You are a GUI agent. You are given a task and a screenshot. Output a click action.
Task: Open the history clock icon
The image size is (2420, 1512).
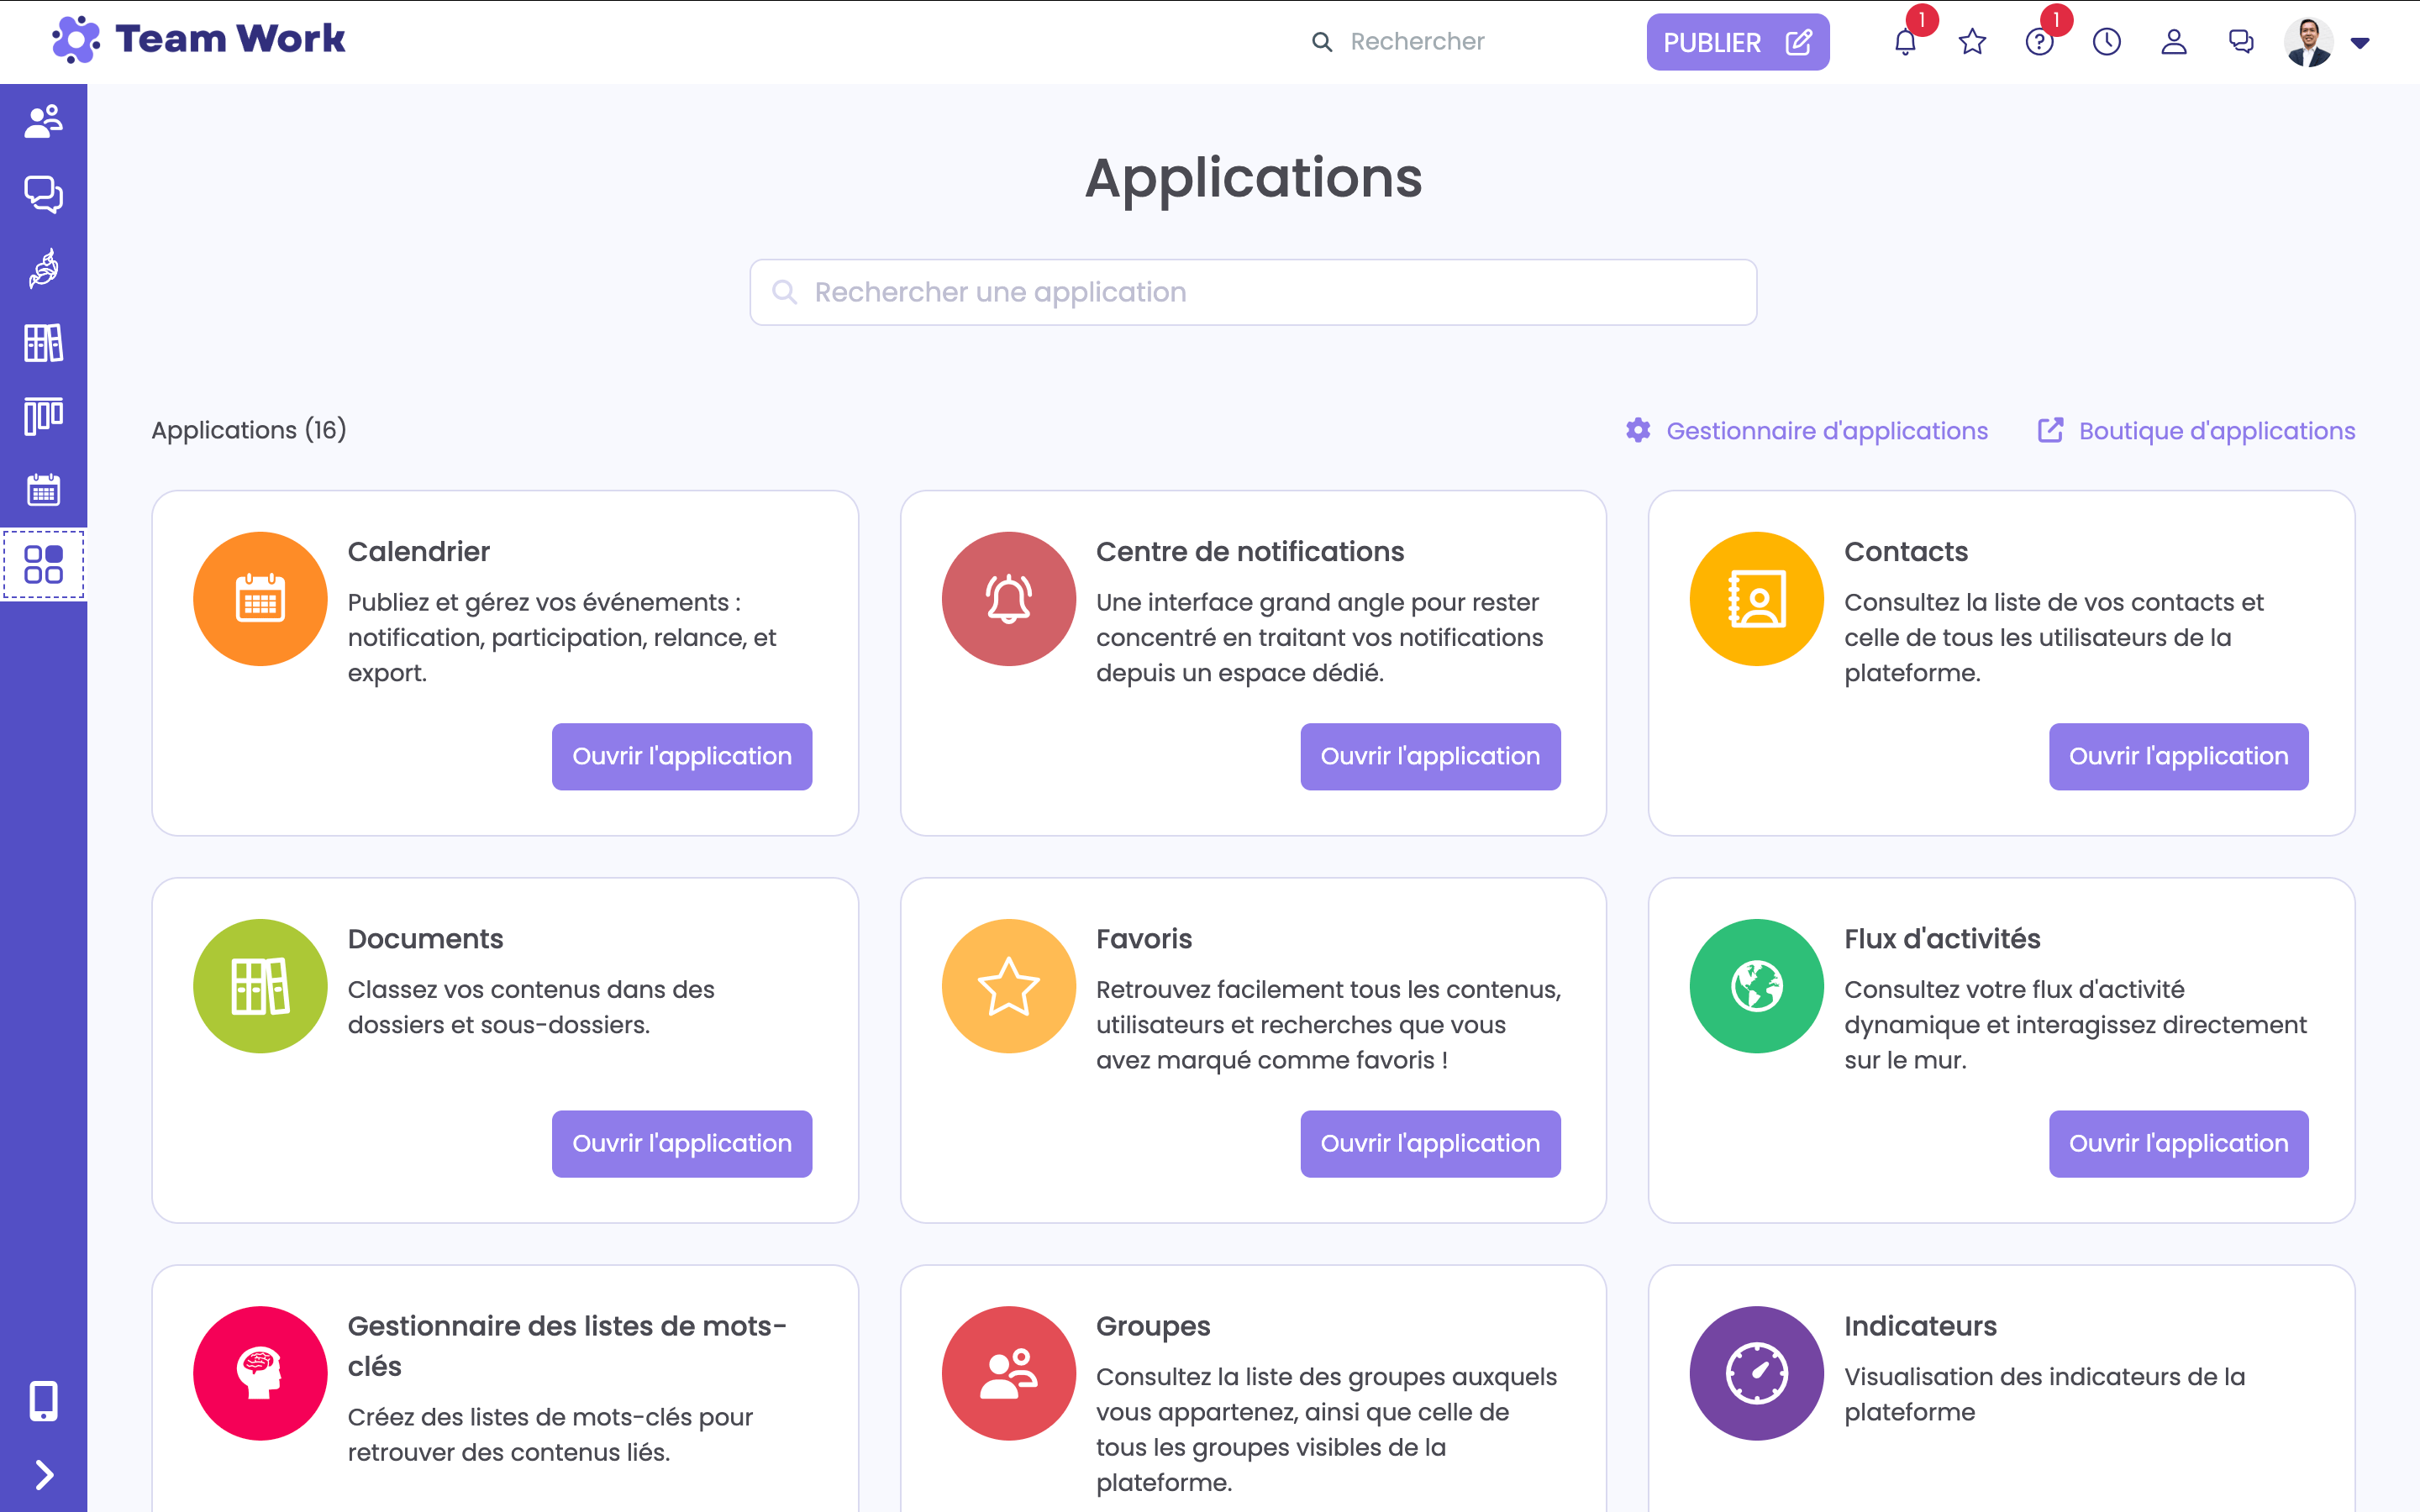coord(2106,42)
